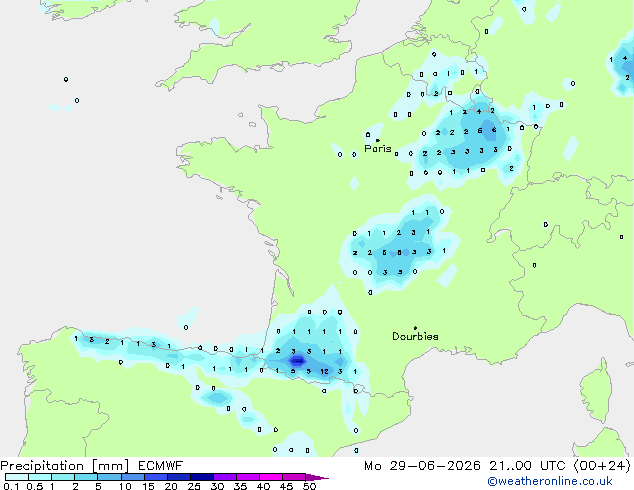Pick the 40–45 mm magenta legend swatch
Image resolution: width=634 pixels, height=490 pixels.
[271, 477]
